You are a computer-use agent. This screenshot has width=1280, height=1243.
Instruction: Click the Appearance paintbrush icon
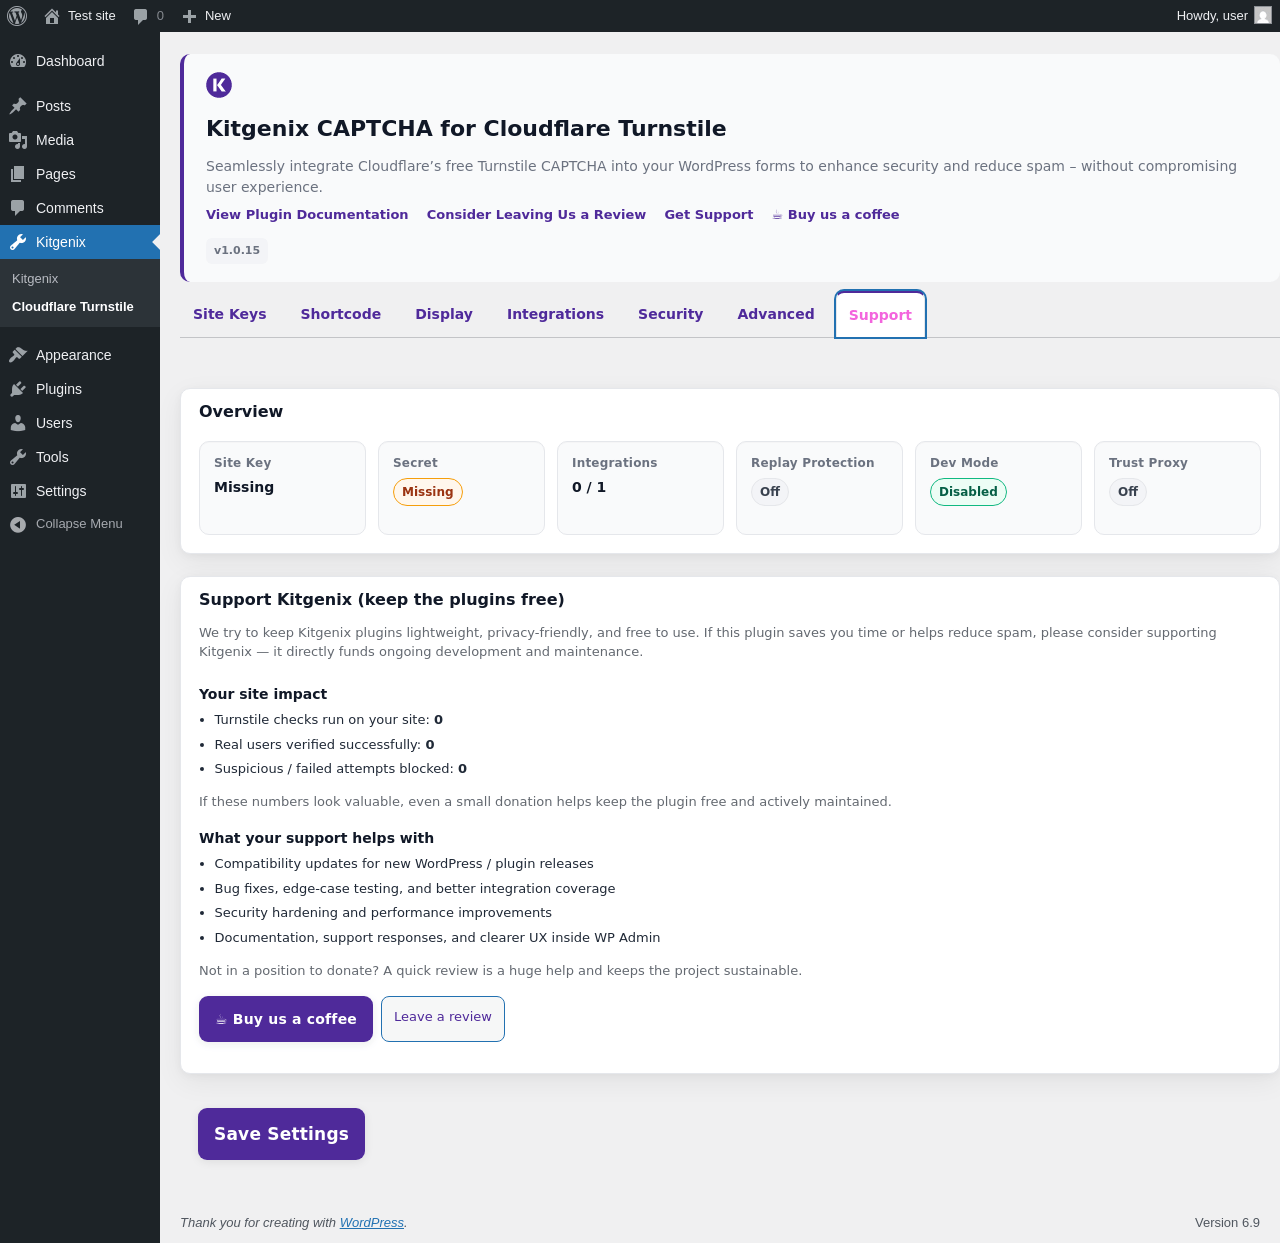click(18, 355)
